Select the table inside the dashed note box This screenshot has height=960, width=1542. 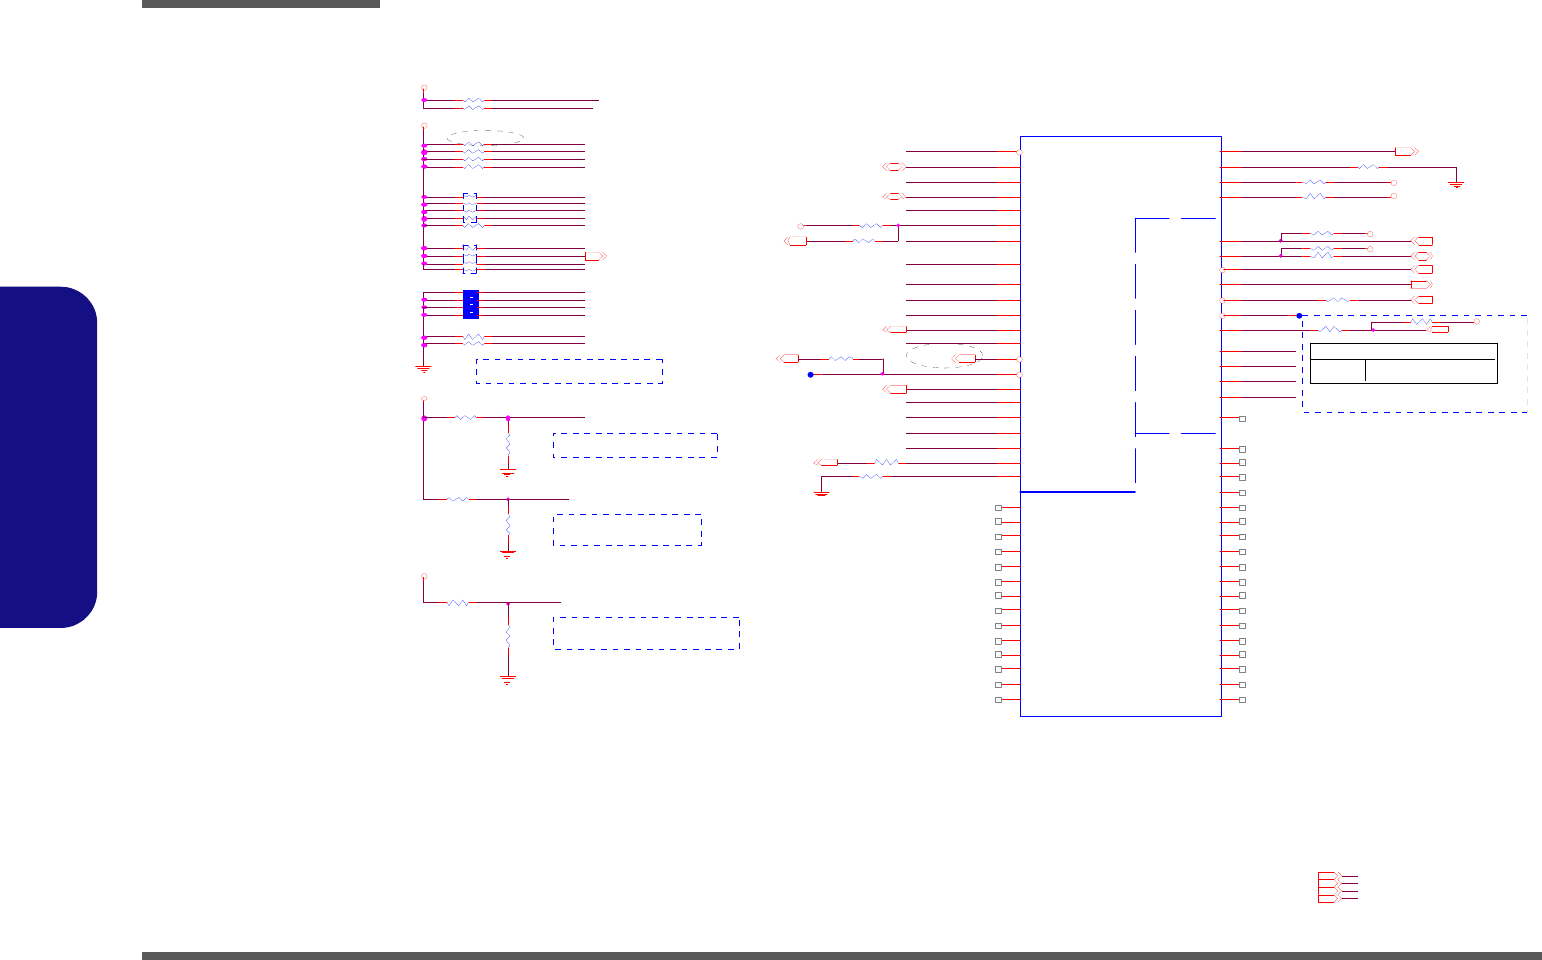1403,363
